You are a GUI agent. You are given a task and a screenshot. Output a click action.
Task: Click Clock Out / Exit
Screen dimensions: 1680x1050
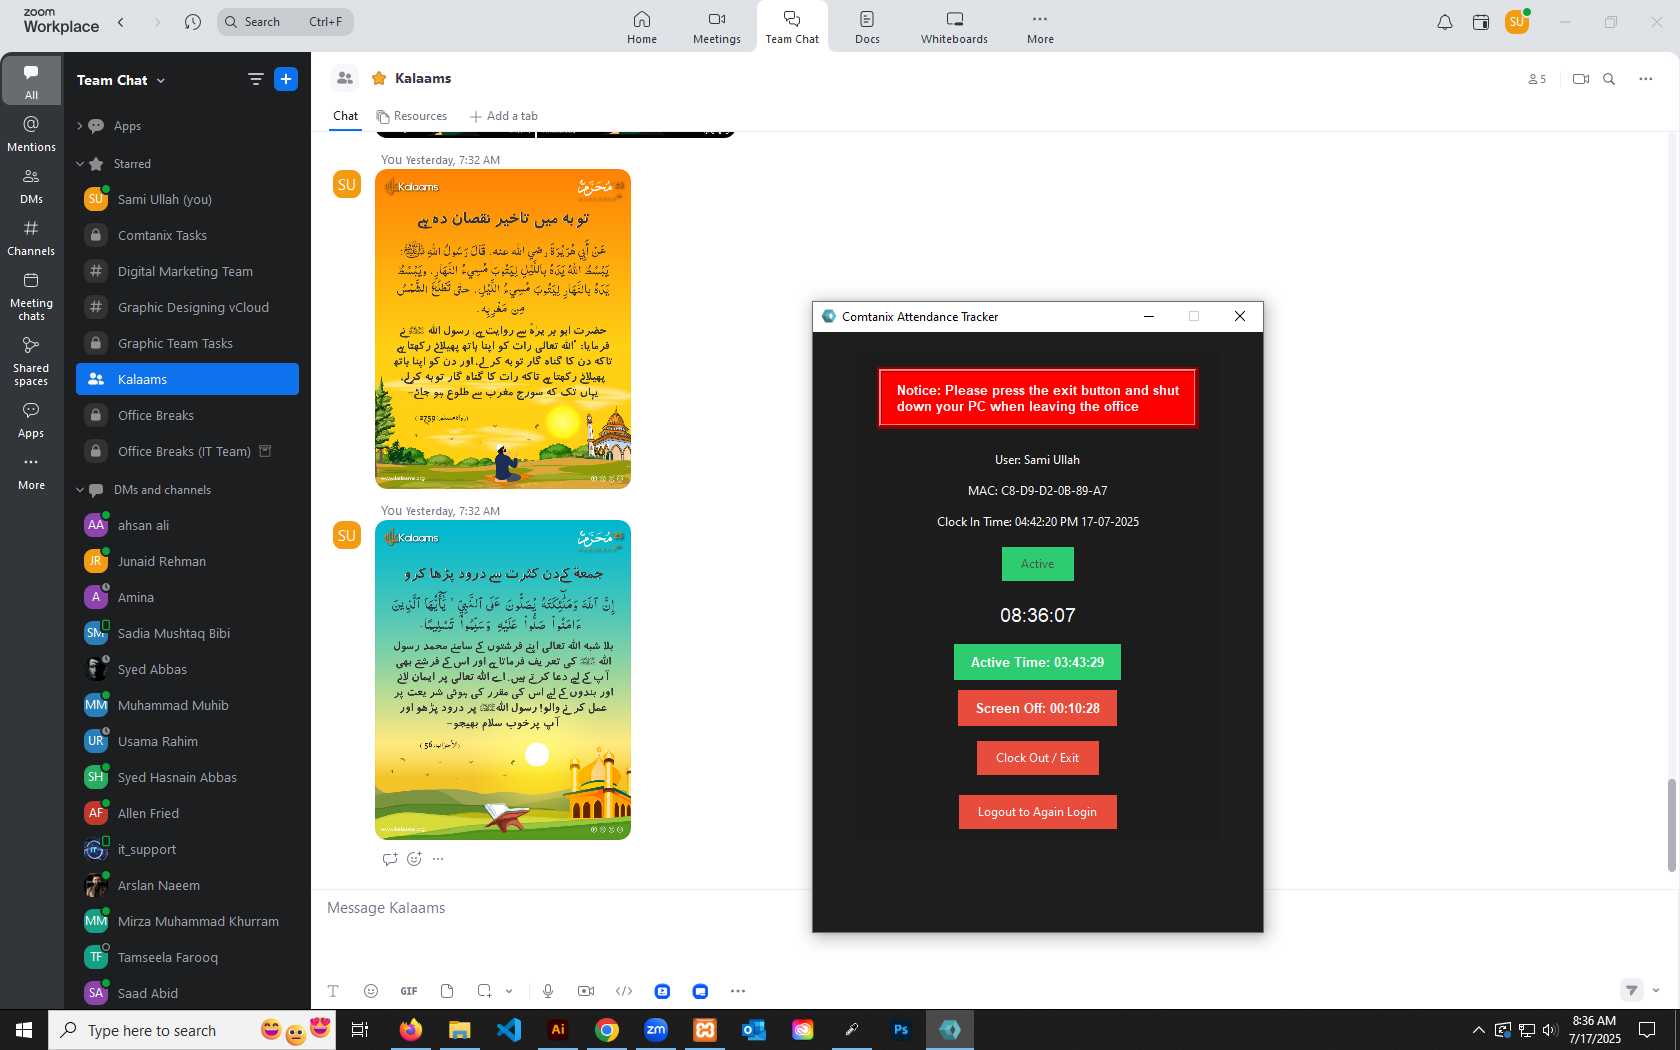point(1037,758)
